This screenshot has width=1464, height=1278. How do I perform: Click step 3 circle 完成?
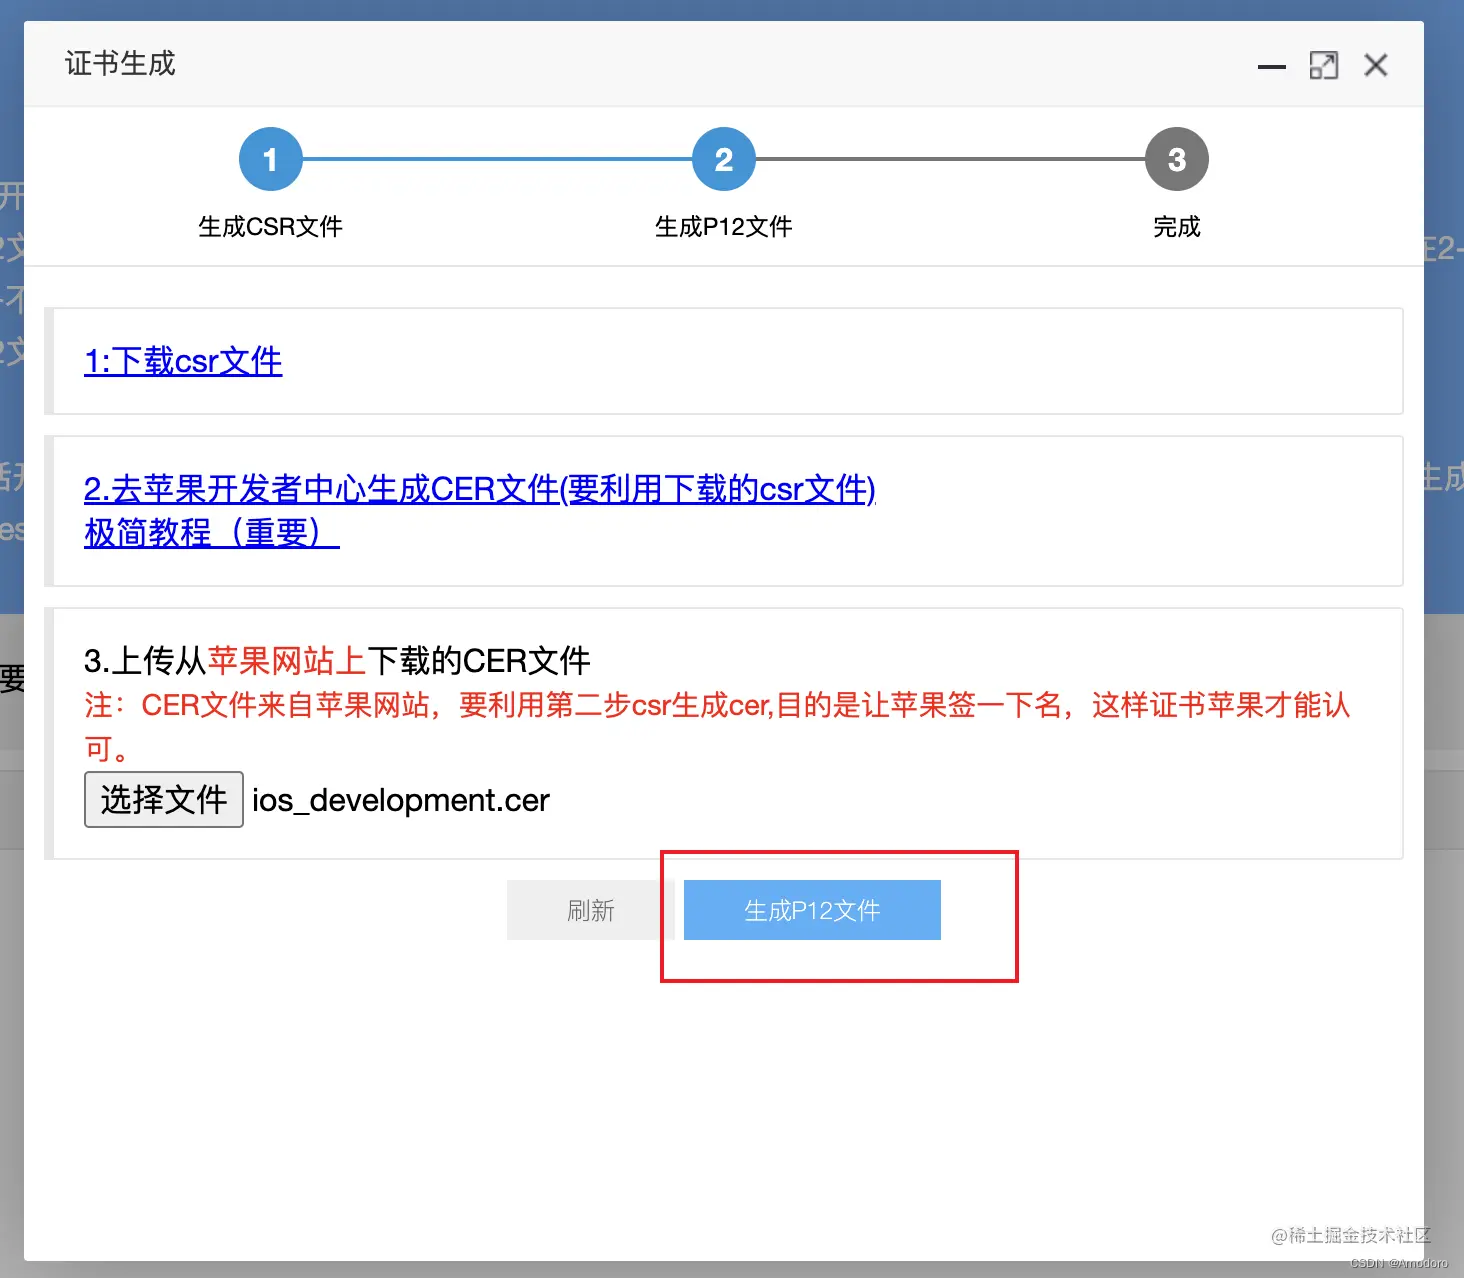(x=1177, y=159)
